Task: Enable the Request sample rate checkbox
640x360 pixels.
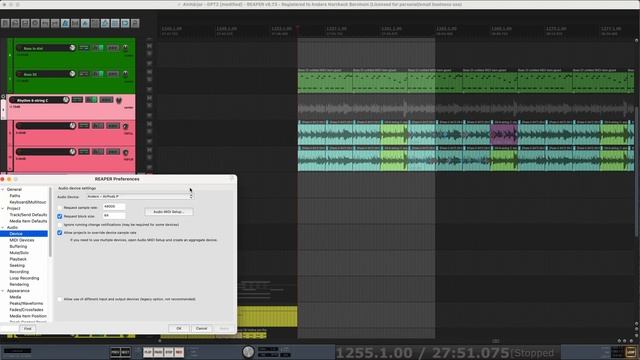Action: (x=60, y=208)
